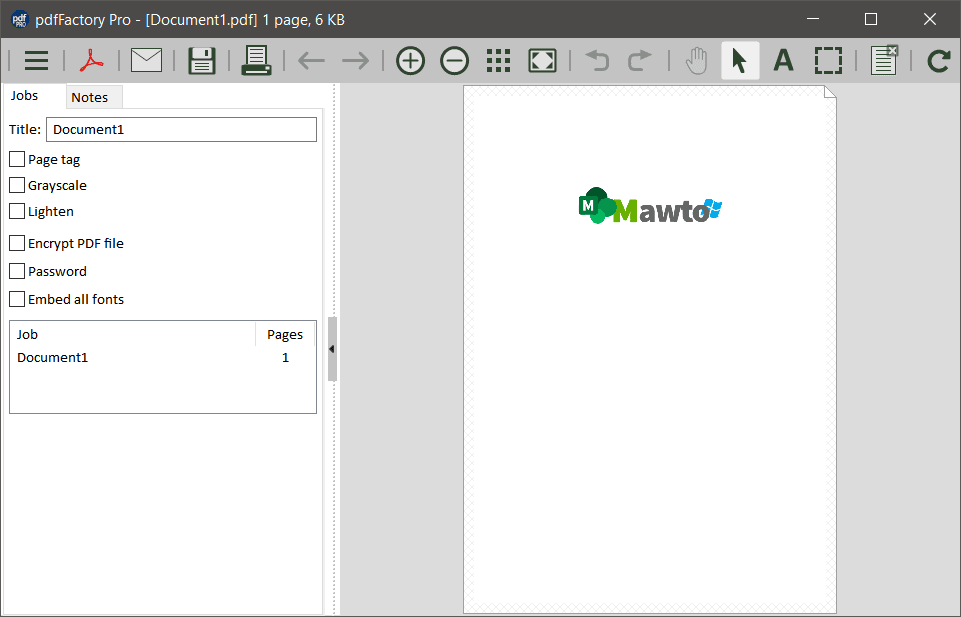Go to the next page with the right arrow

coord(355,61)
